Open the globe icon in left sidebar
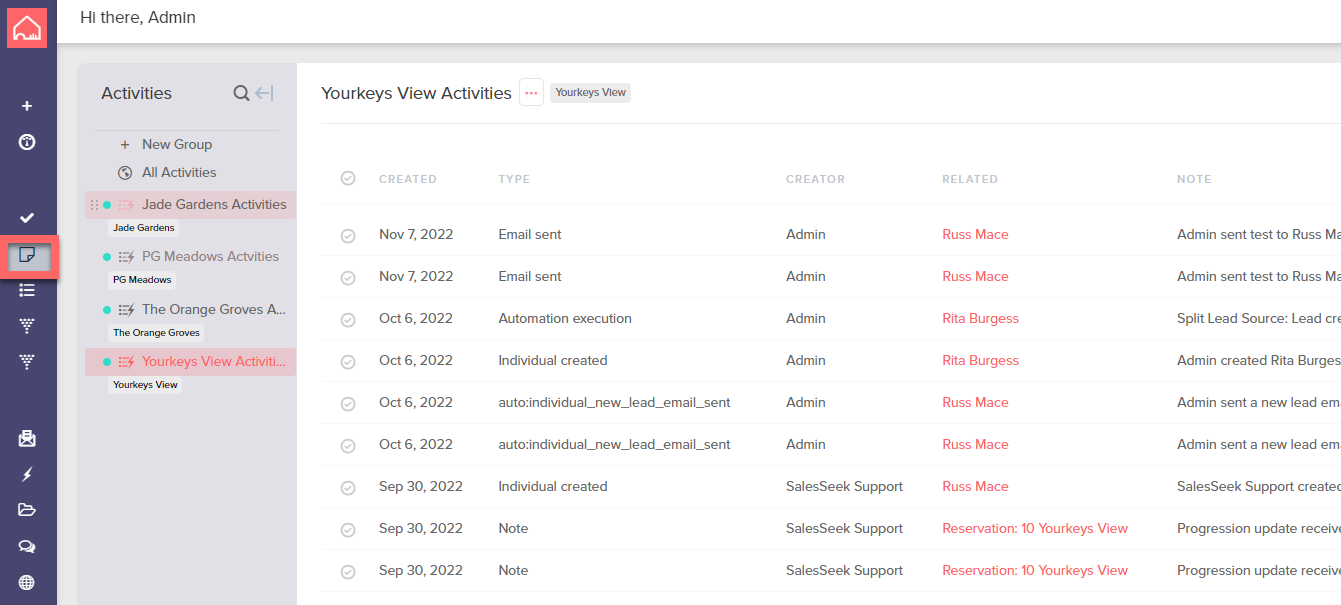The image size is (1341, 605). [x=27, y=582]
